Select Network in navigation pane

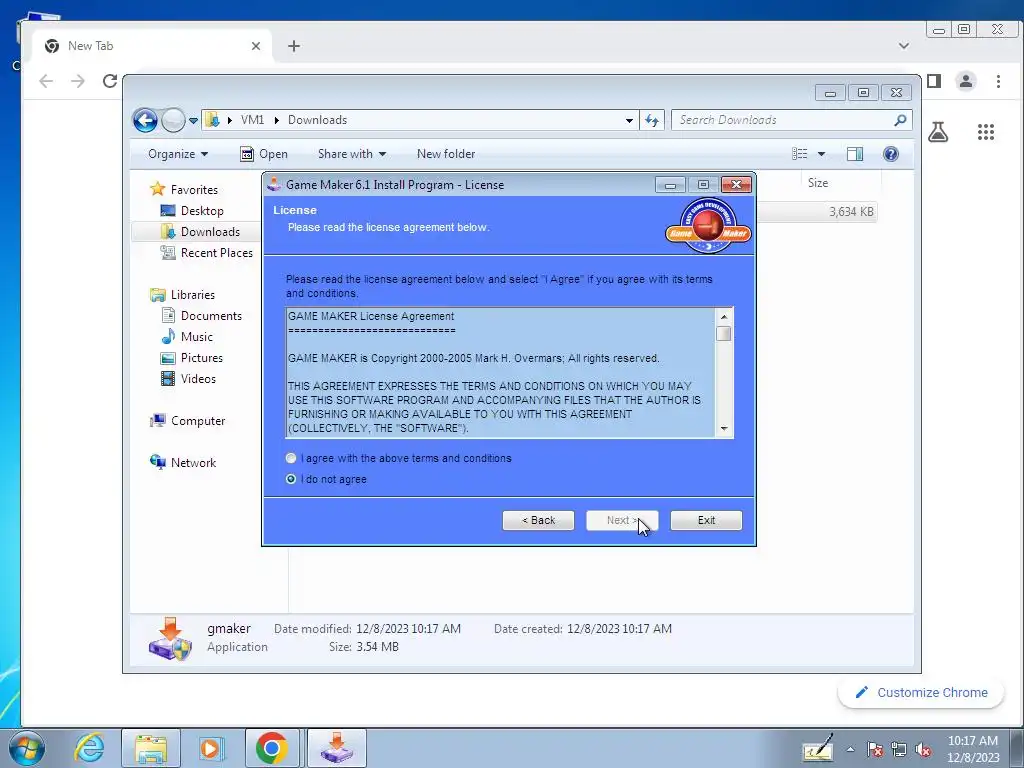click(193, 463)
